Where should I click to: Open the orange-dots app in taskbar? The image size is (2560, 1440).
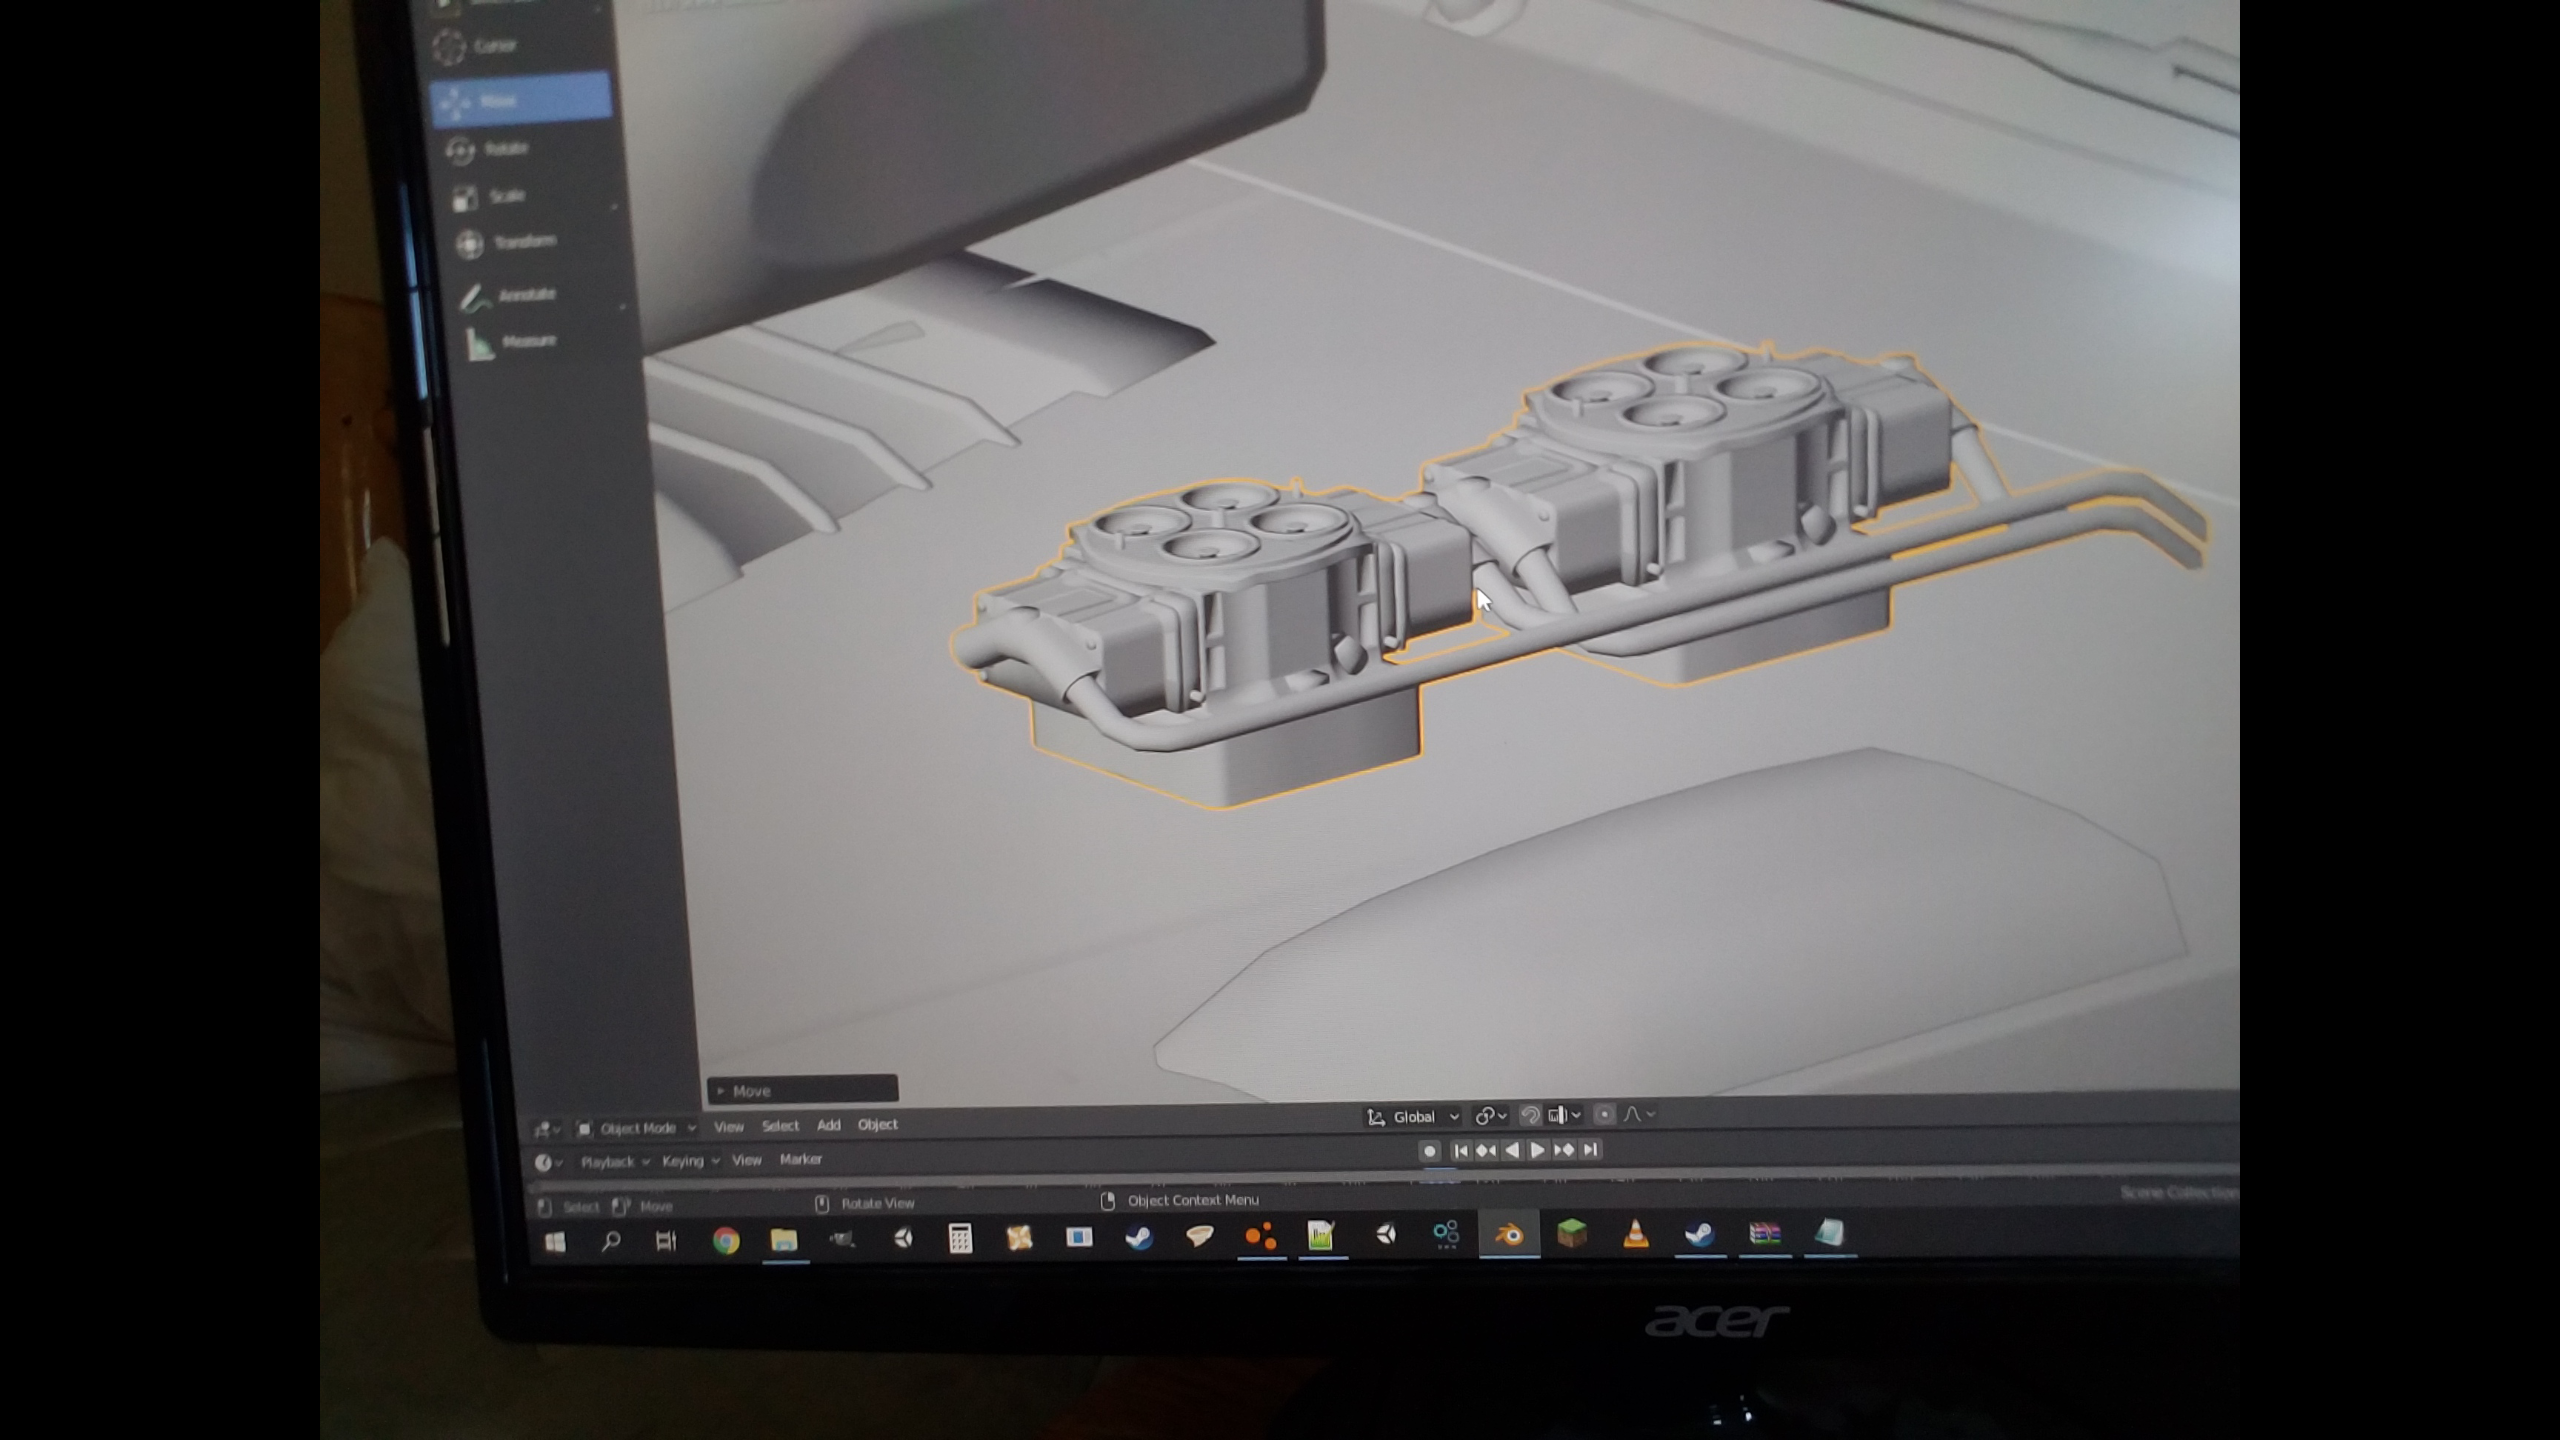click(1261, 1236)
